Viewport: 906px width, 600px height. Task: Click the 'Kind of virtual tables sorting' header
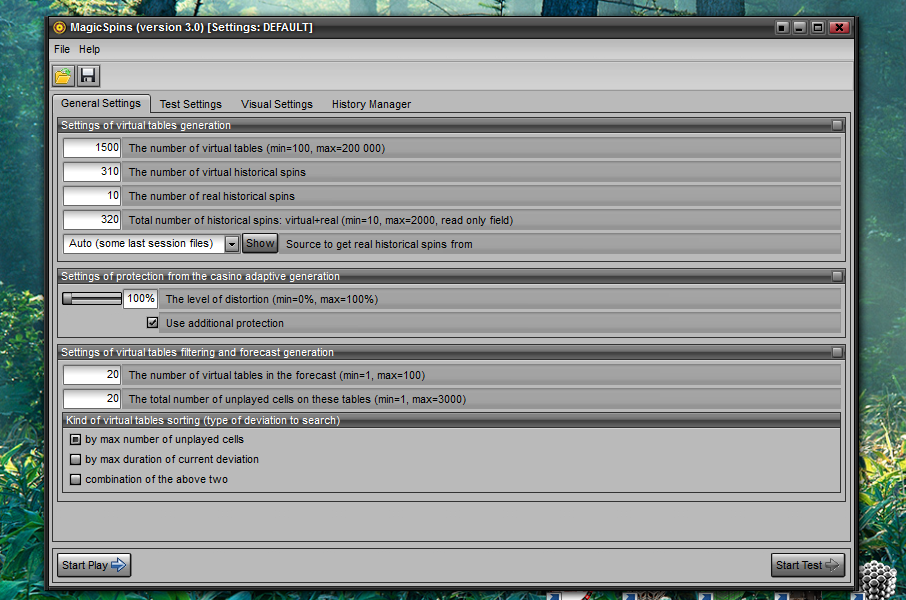(x=203, y=420)
